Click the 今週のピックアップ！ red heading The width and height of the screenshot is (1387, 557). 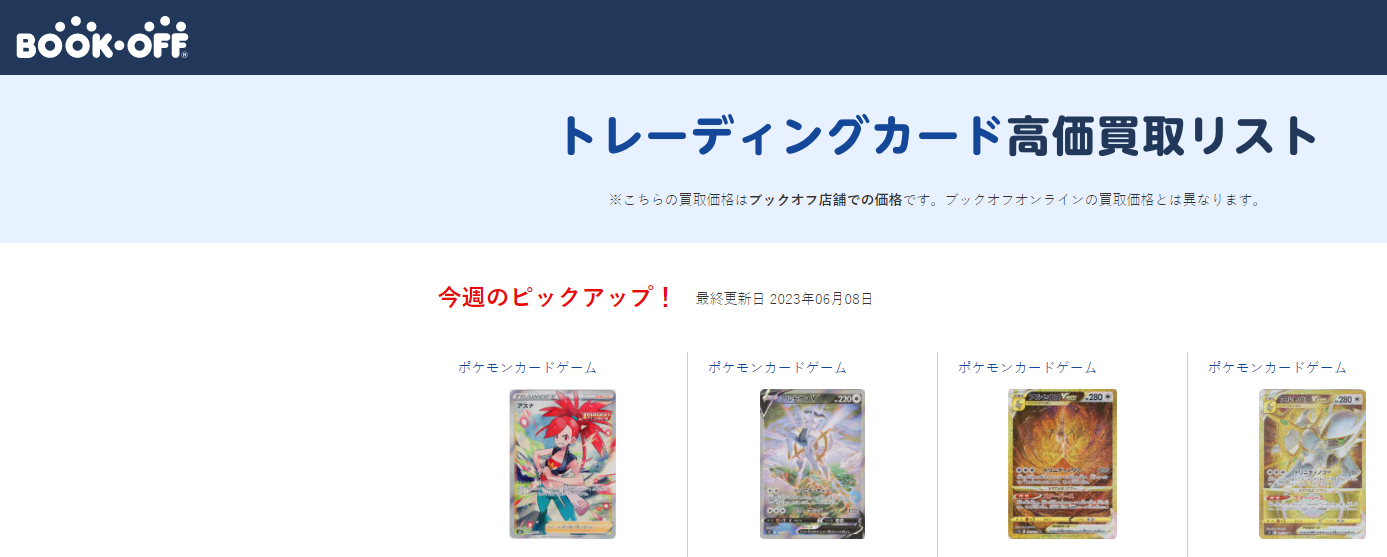tap(557, 298)
